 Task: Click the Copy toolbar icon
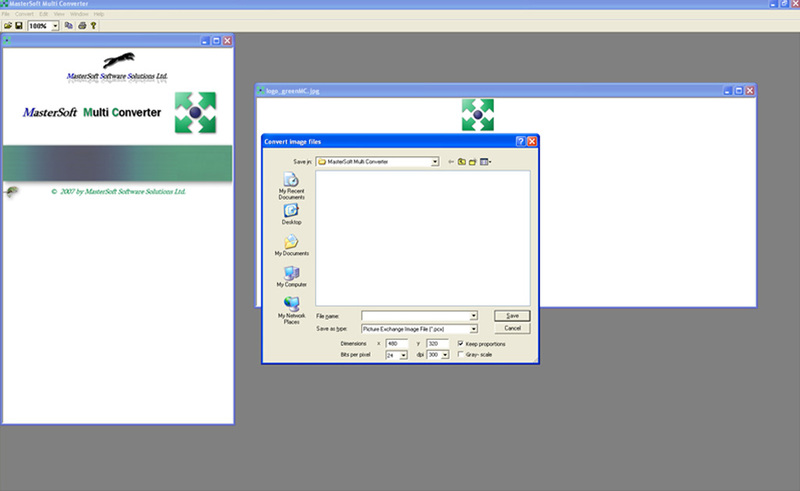[68, 26]
